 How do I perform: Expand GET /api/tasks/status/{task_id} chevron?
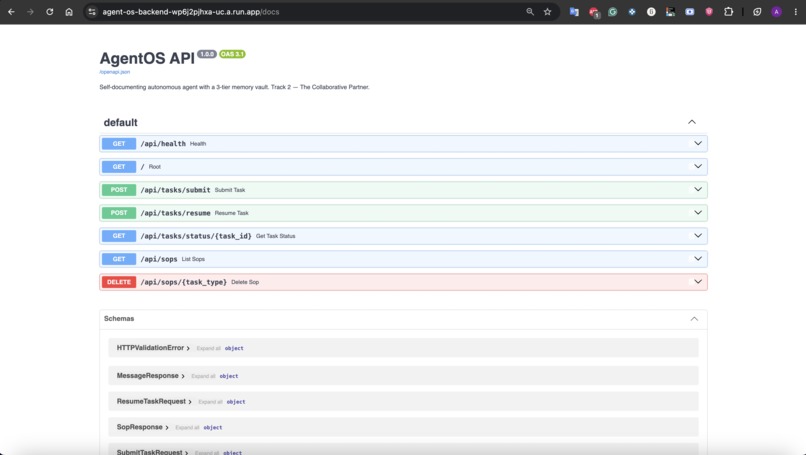point(698,236)
